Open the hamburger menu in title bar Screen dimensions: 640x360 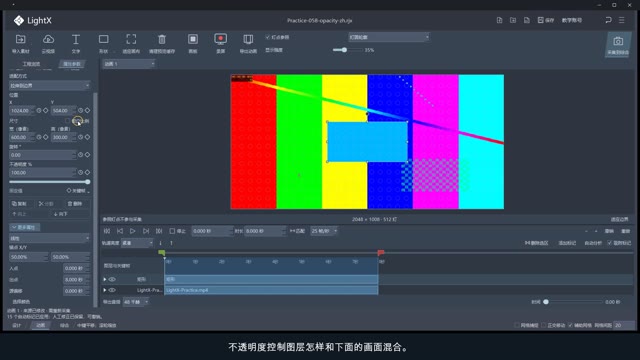tap(622, 20)
